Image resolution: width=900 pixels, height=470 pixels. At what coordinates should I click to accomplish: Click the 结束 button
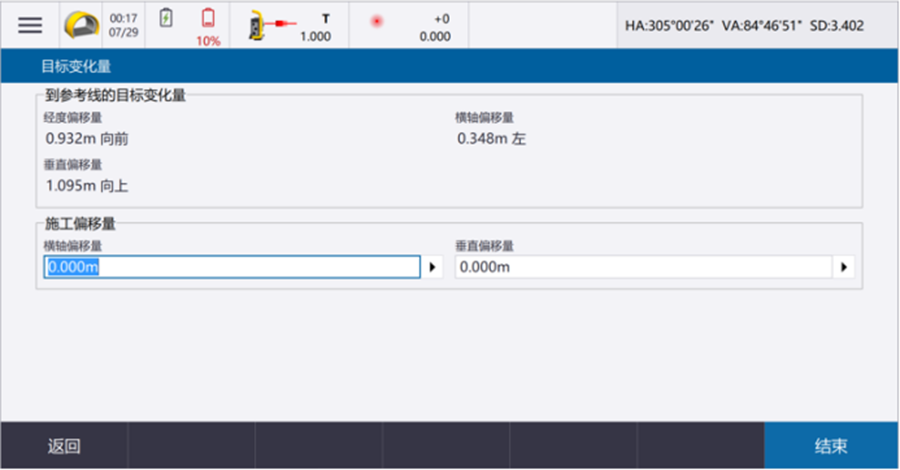(x=831, y=446)
